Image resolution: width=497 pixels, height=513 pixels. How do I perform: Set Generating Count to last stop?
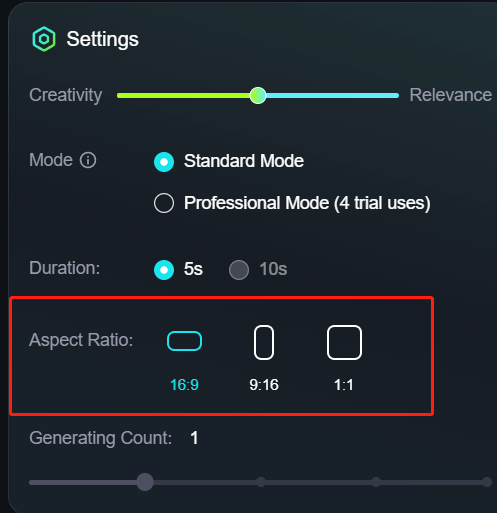tap(487, 482)
